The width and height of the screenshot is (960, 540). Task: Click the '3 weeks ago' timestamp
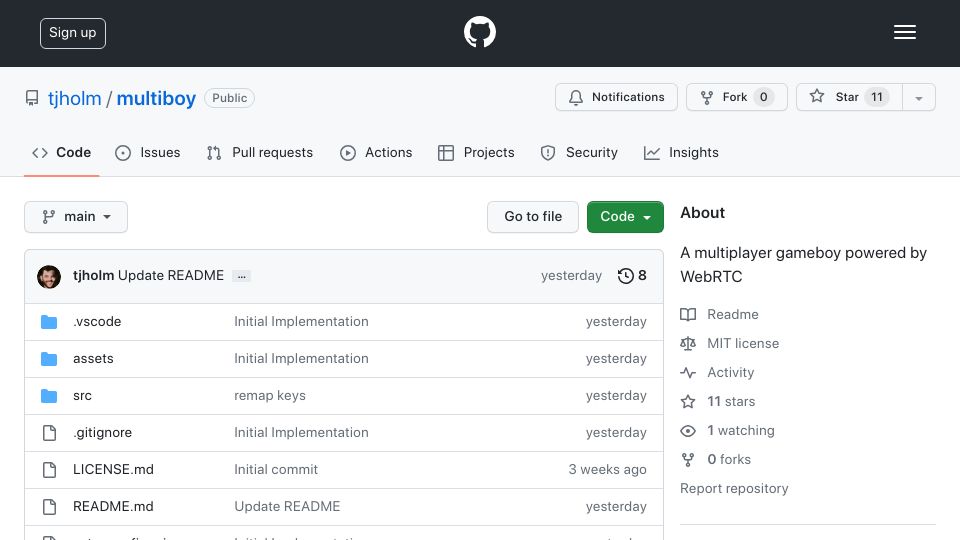pyautogui.click(x=607, y=470)
